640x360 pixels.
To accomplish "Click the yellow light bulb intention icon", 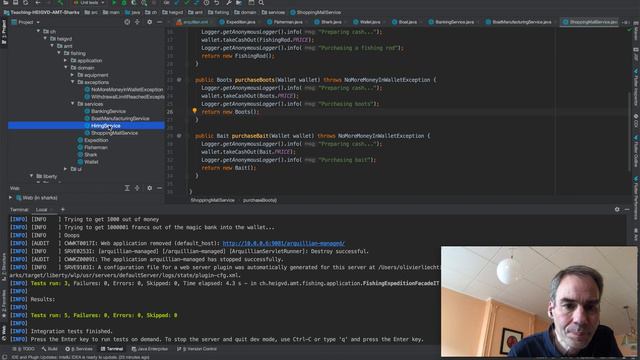I will pyautogui.click(x=195, y=111).
